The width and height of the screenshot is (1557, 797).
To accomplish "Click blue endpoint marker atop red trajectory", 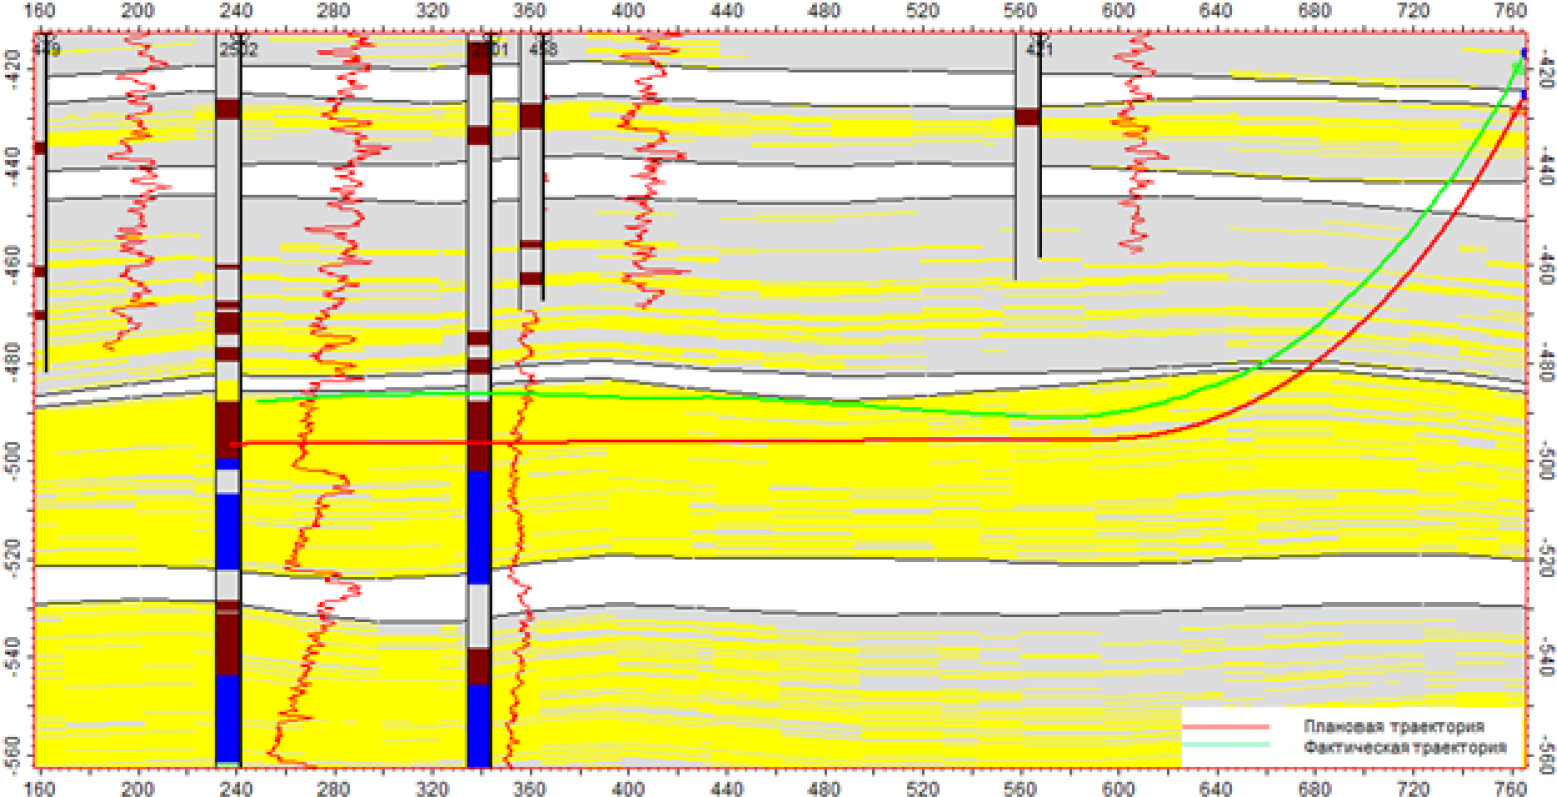I will tap(1524, 95).
